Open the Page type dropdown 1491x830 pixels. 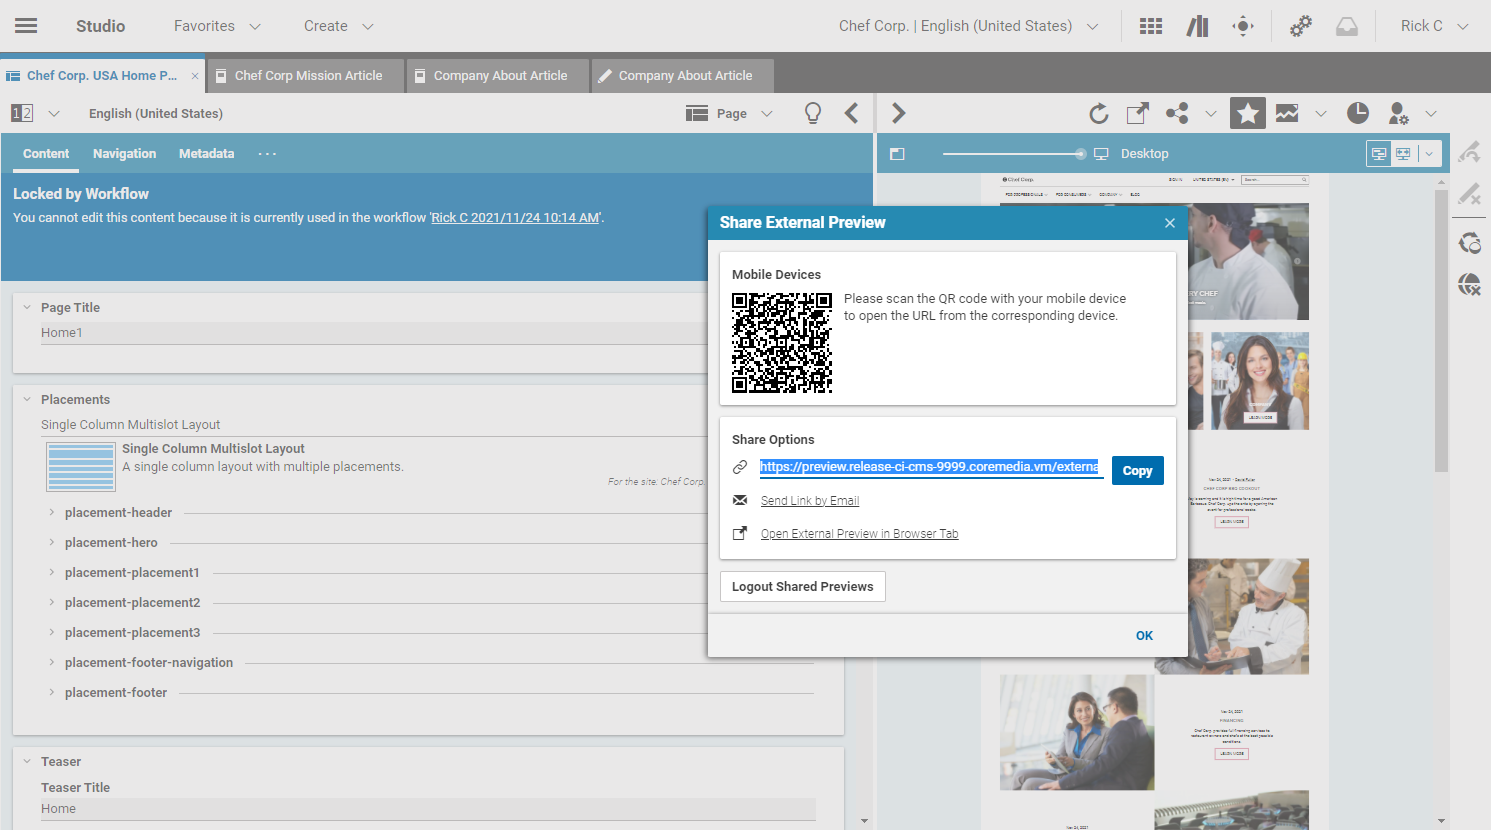pyautogui.click(x=730, y=113)
